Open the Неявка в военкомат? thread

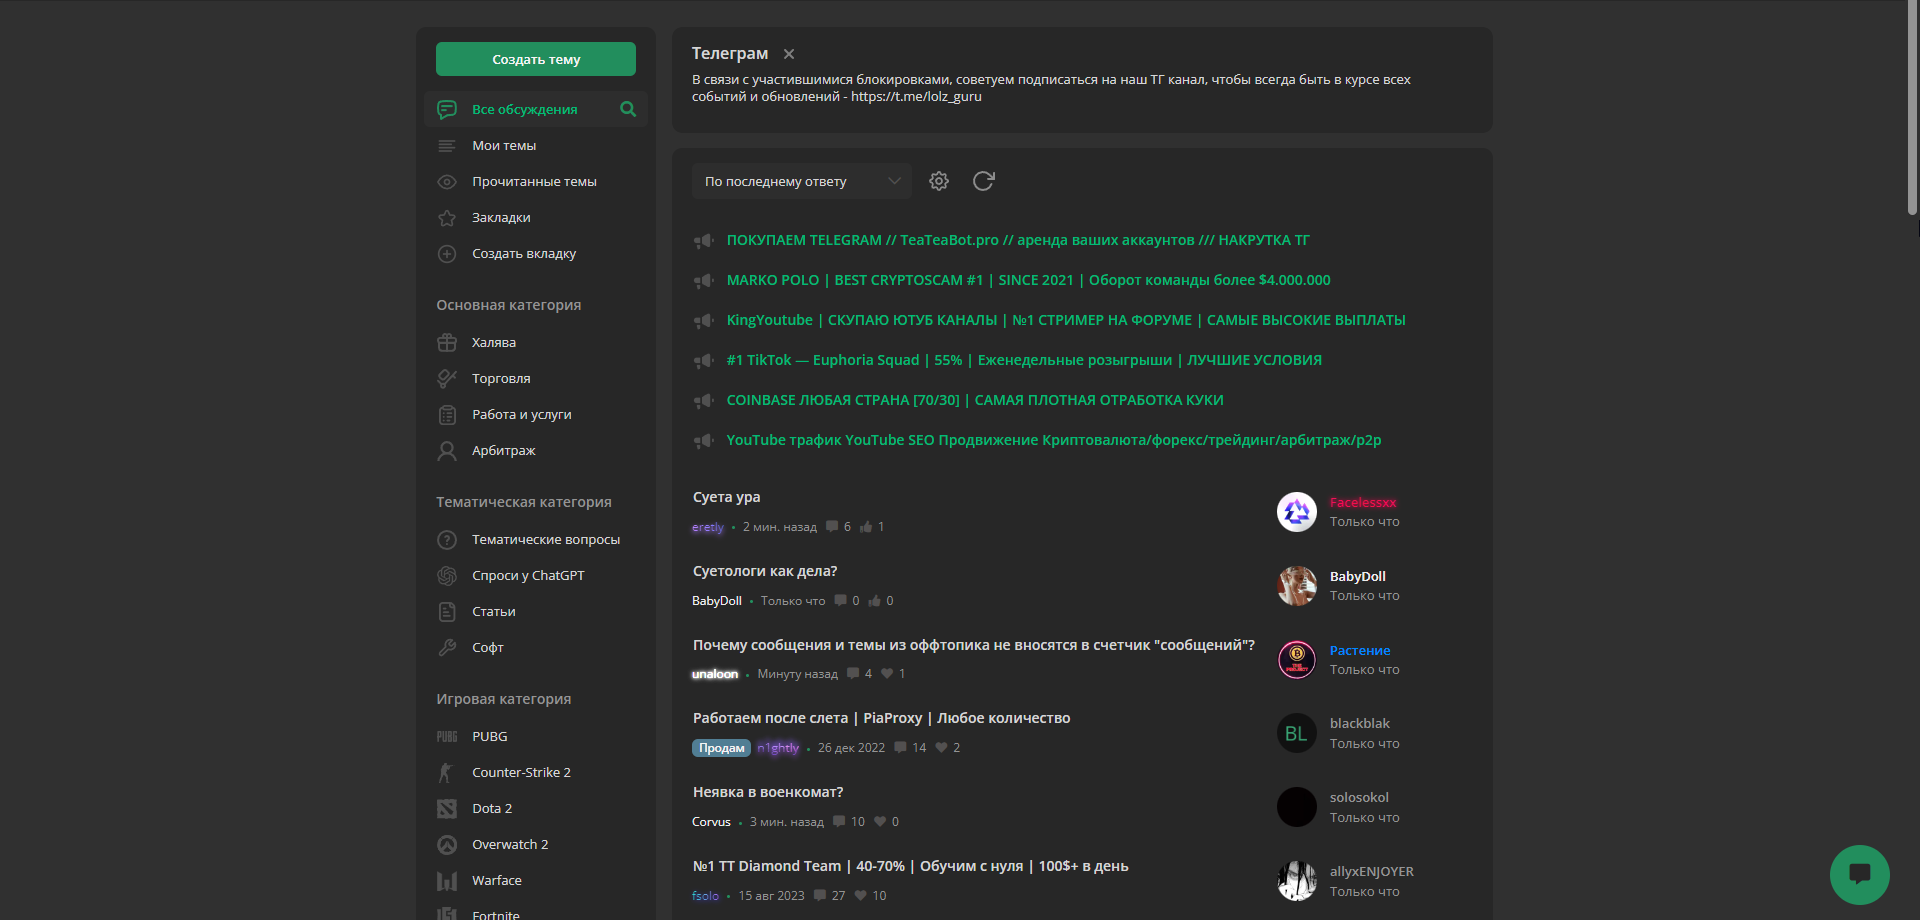click(x=768, y=792)
